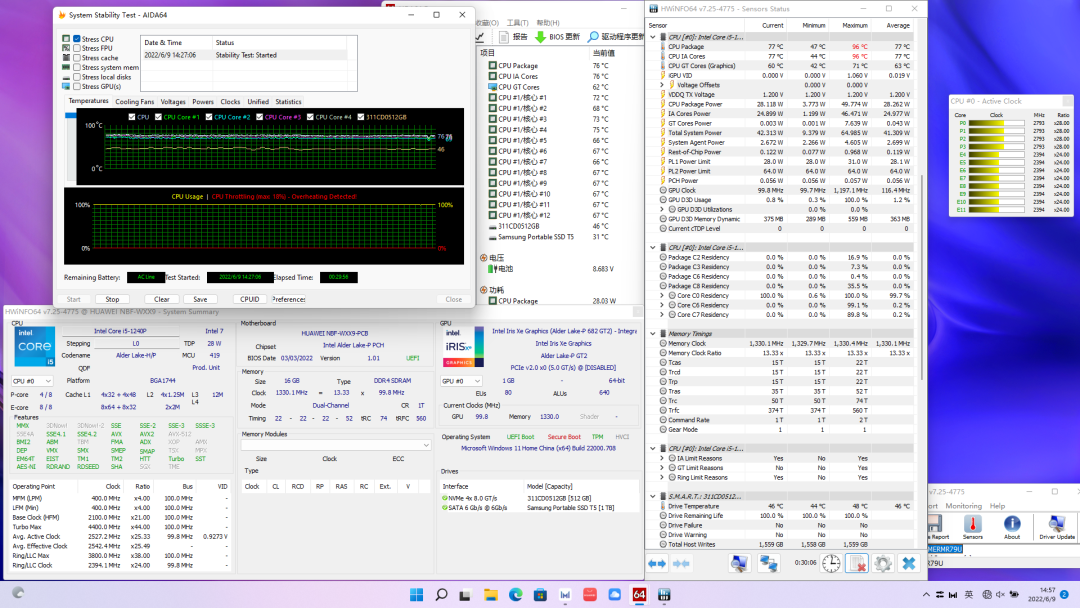Viewport: 1080px width, 608px height.
Task: Click the expand columns blue arrows icon
Action: 657,564
